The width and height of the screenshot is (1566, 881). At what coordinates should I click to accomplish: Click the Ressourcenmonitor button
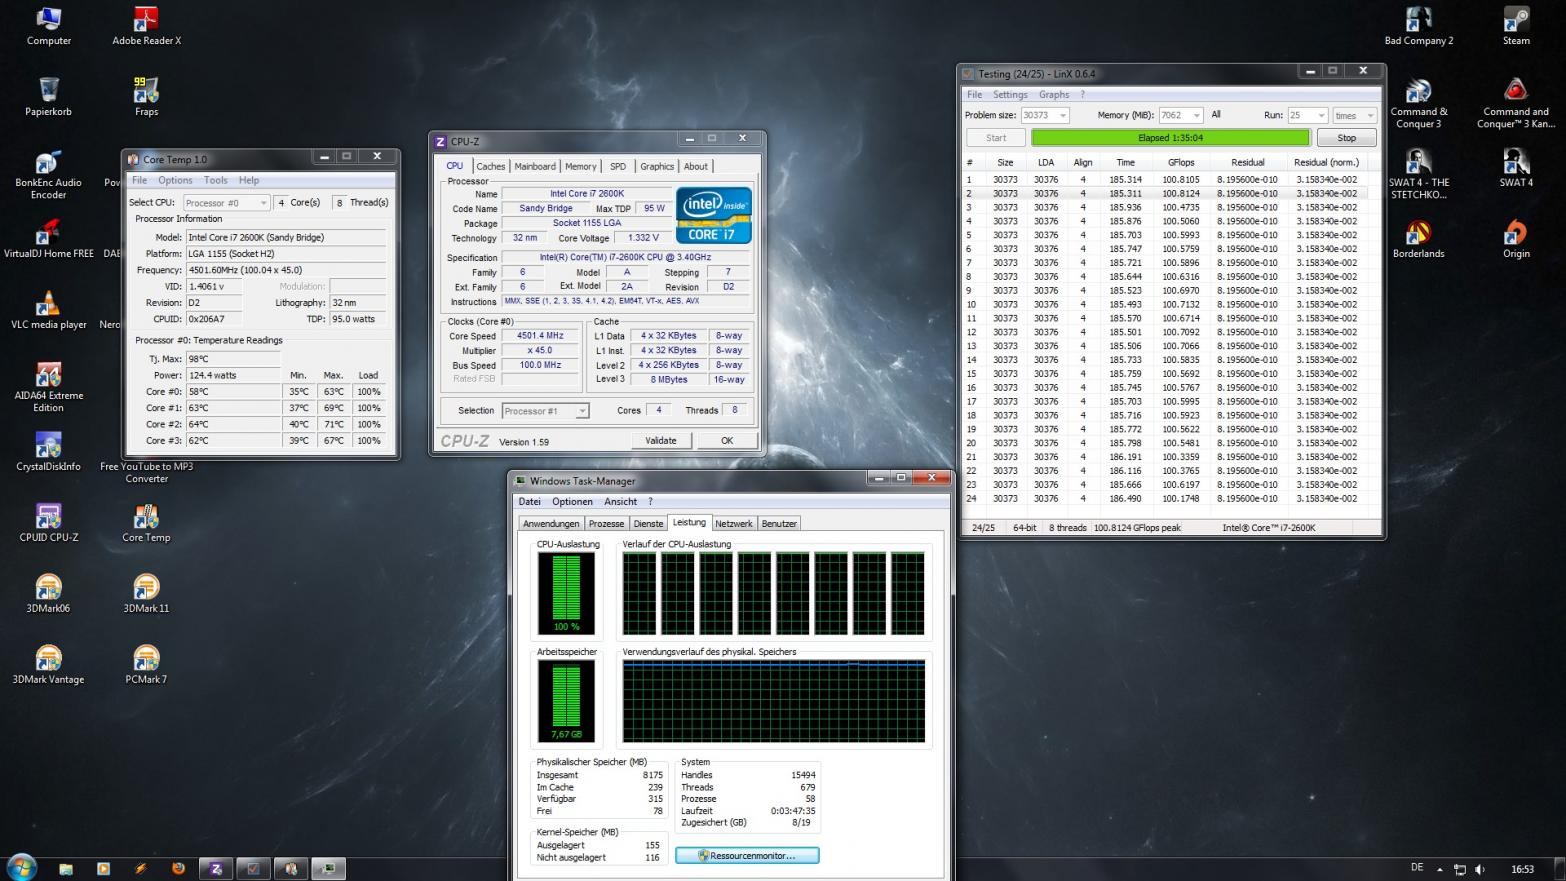click(x=747, y=856)
